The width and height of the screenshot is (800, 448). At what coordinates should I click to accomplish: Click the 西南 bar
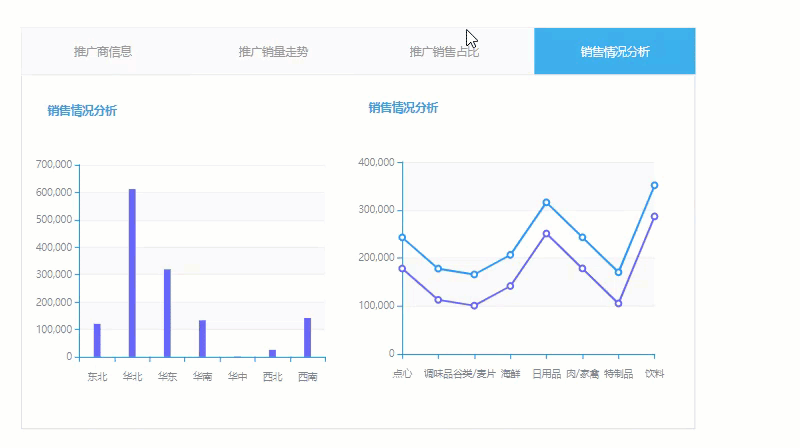(x=308, y=337)
